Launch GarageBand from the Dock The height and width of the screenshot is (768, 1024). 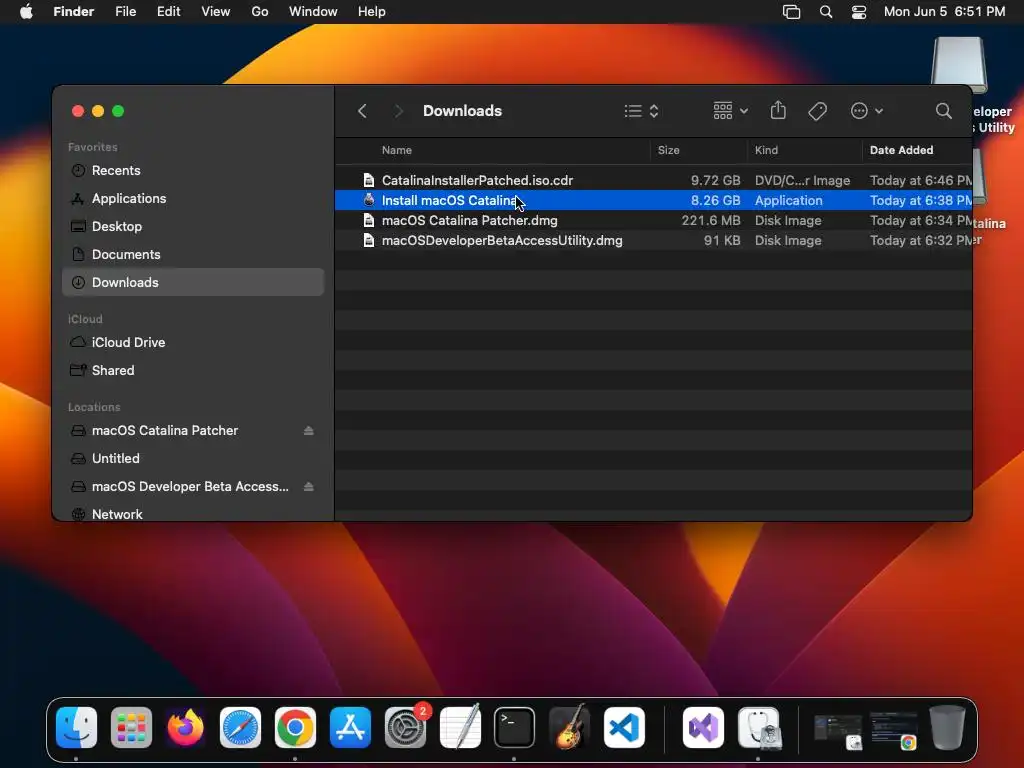[569, 726]
